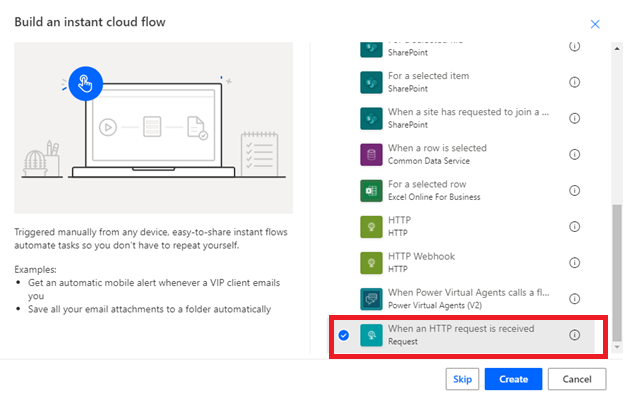This screenshot has height=410, width=644.
Task: Click 'Common Data Service' subtitle text
Action: point(429,161)
